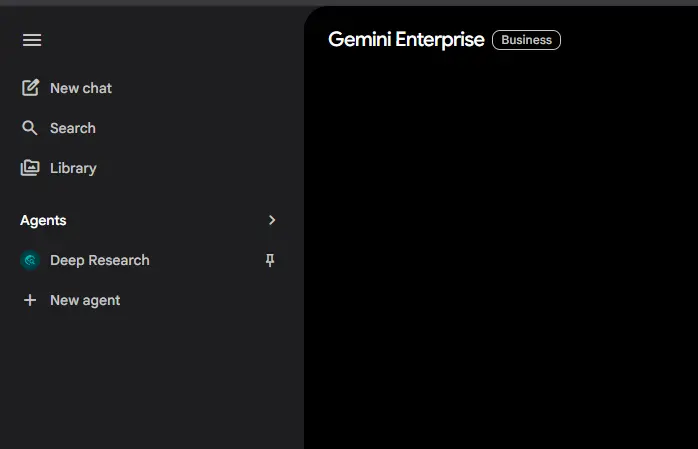Collapse the sidebar with the hamburger menu icon

coord(32,40)
